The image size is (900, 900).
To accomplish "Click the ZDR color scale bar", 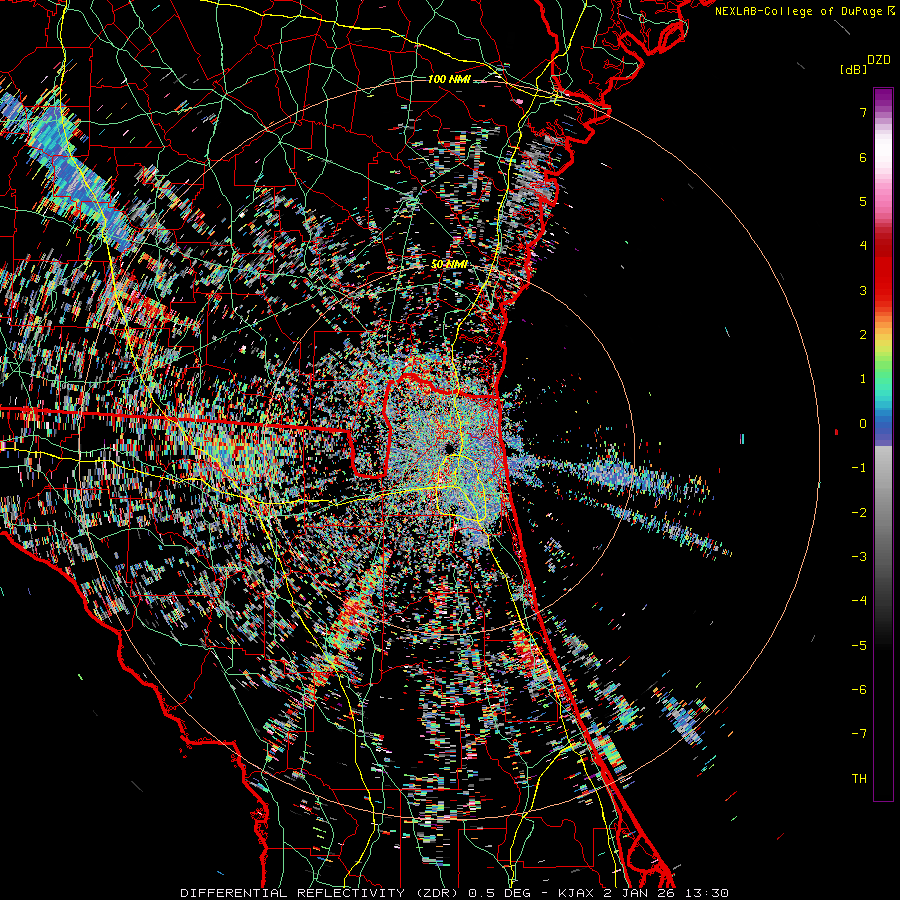I will (x=883, y=444).
